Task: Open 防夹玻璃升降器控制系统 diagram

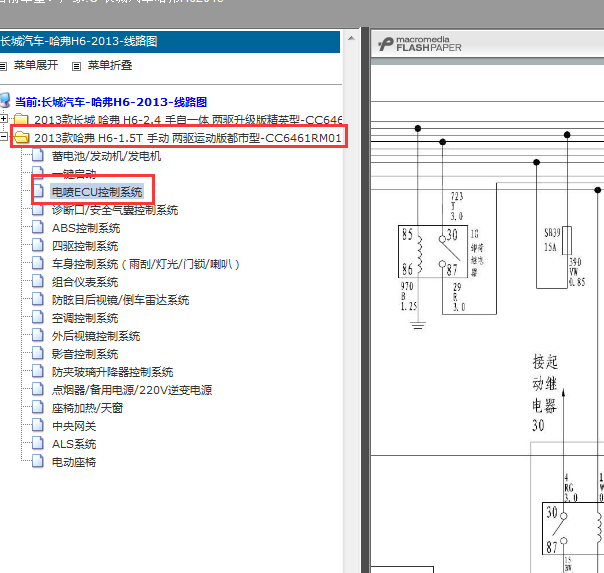Action: (x=112, y=372)
